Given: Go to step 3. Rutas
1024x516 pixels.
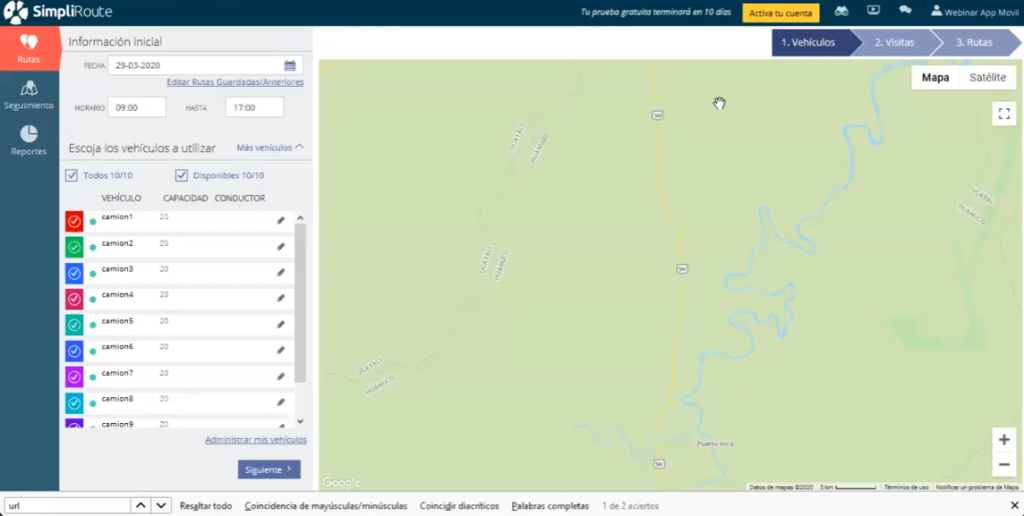Looking at the screenshot, I should click(x=974, y=42).
